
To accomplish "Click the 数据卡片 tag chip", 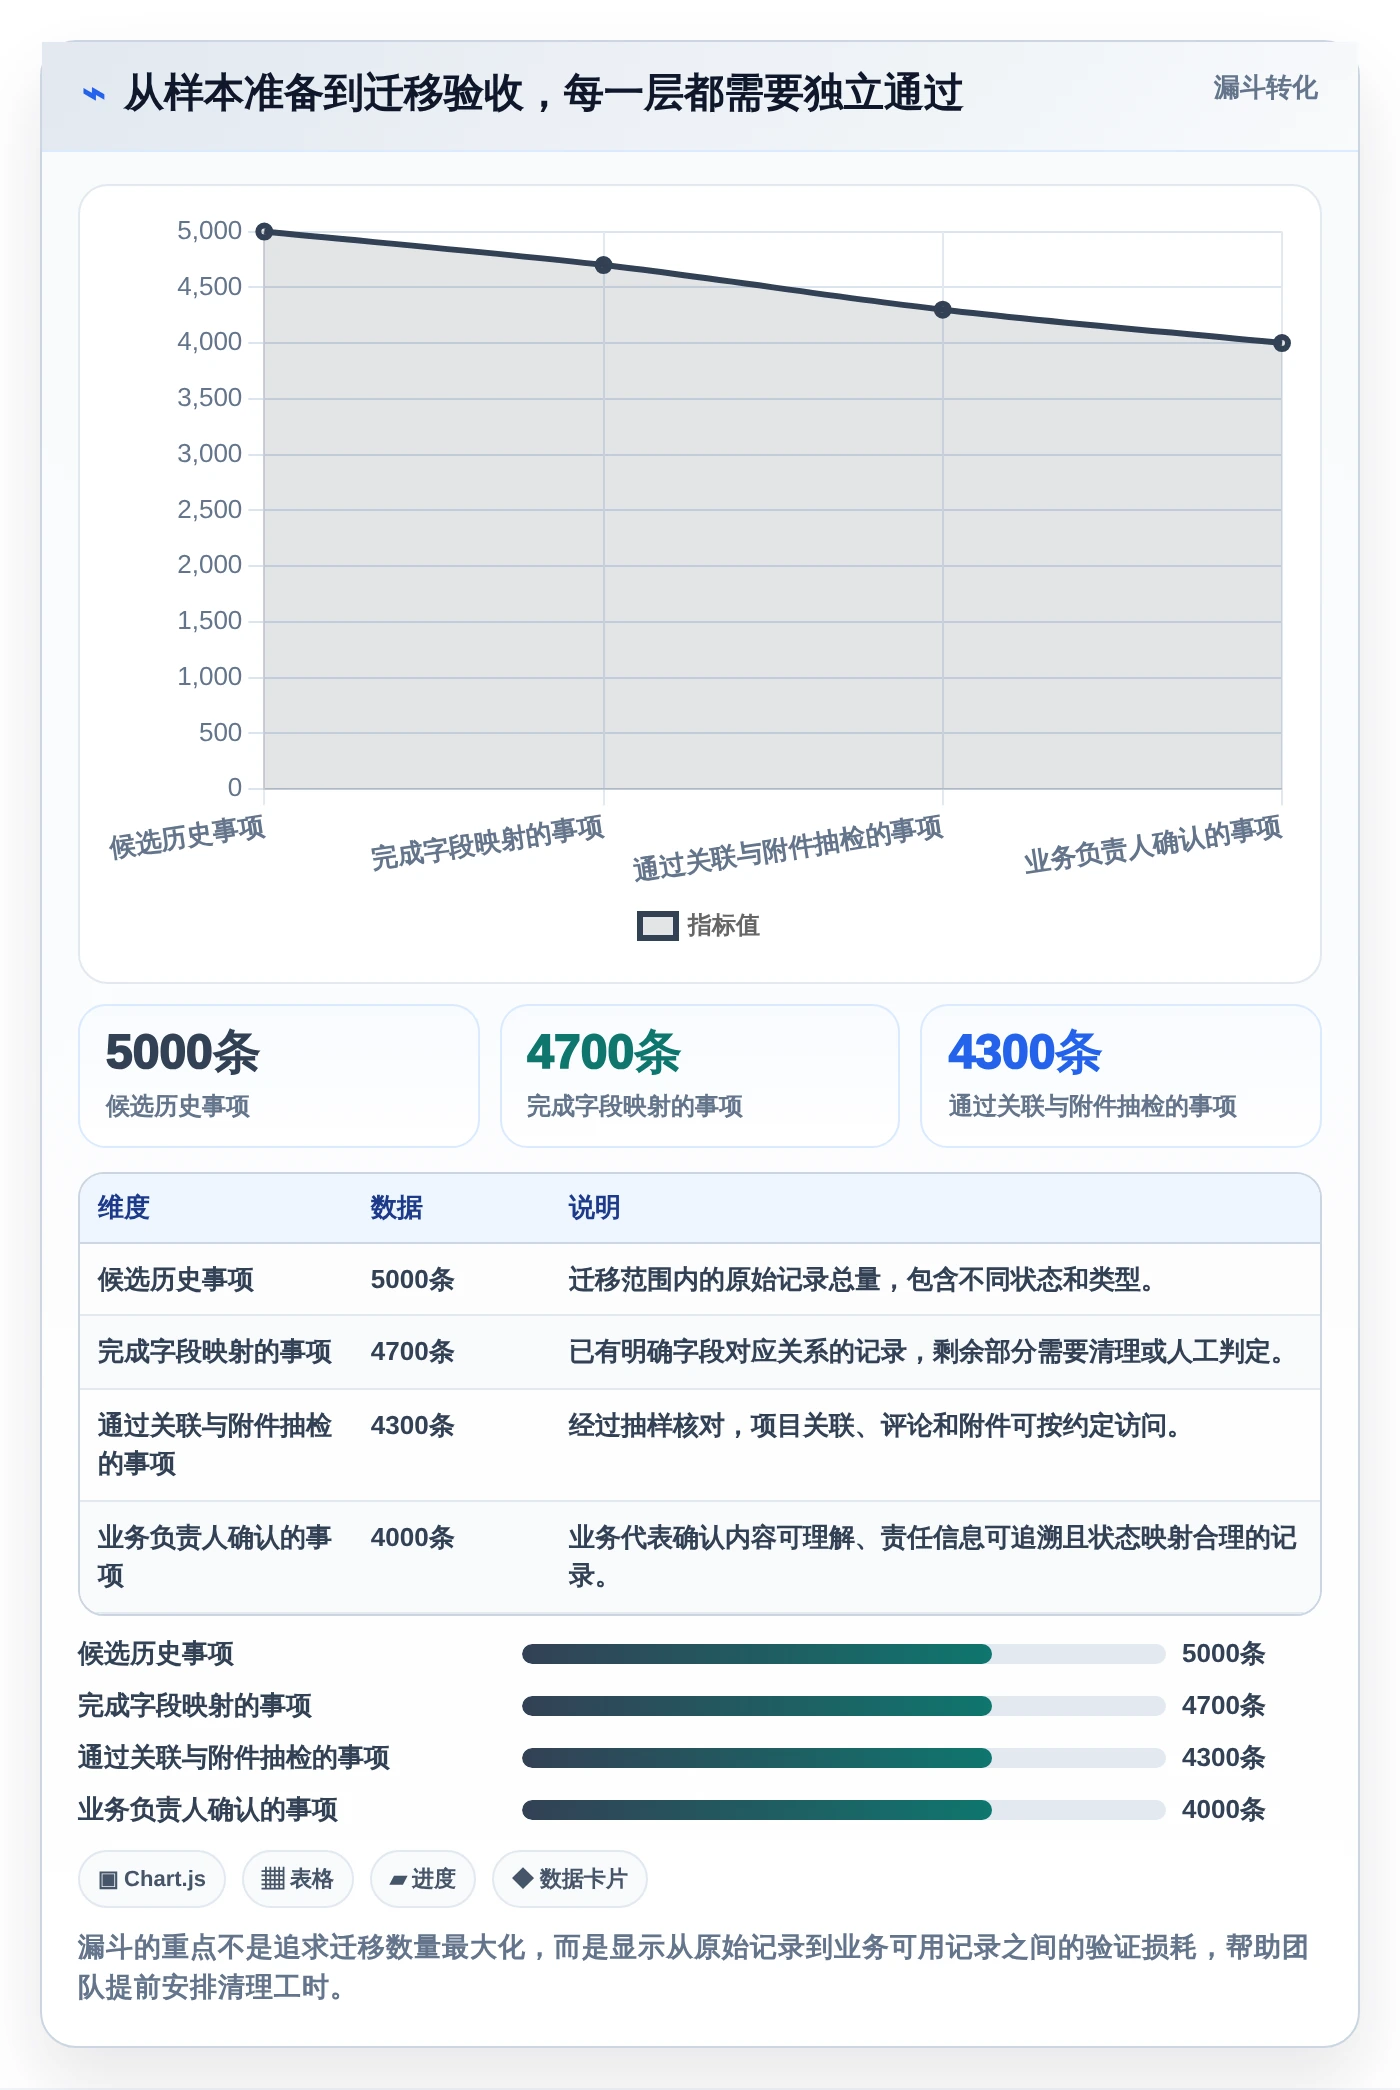I will (x=569, y=1879).
